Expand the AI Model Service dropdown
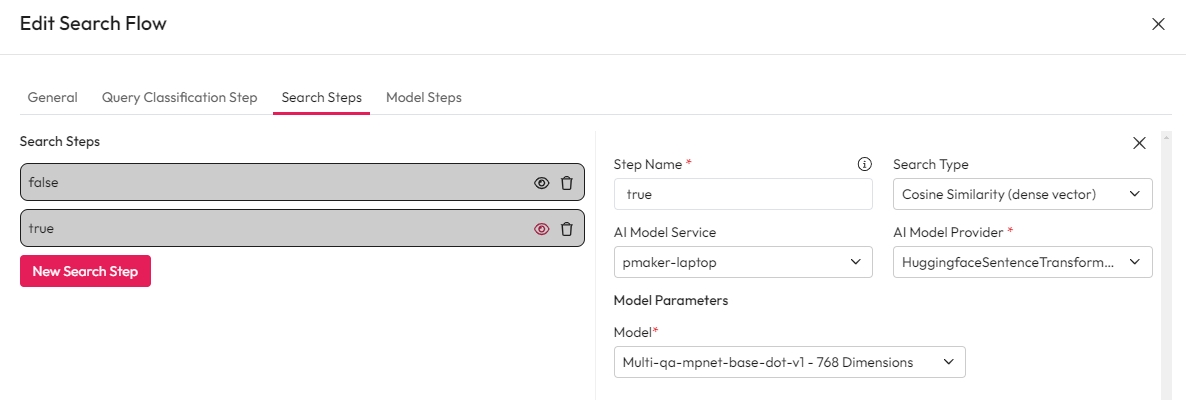The width and height of the screenshot is (1186, 400). 743,263
